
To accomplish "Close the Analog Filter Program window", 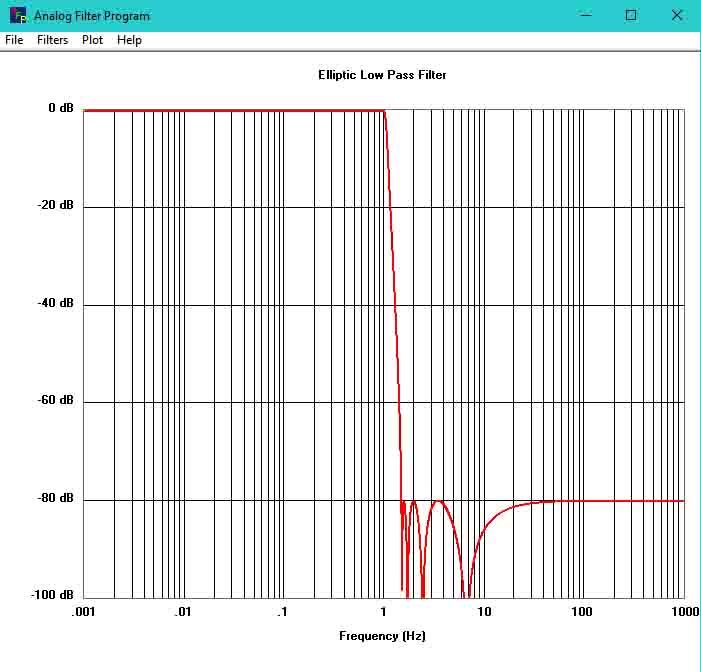I will pyautogui.click(x=677, y=15).
